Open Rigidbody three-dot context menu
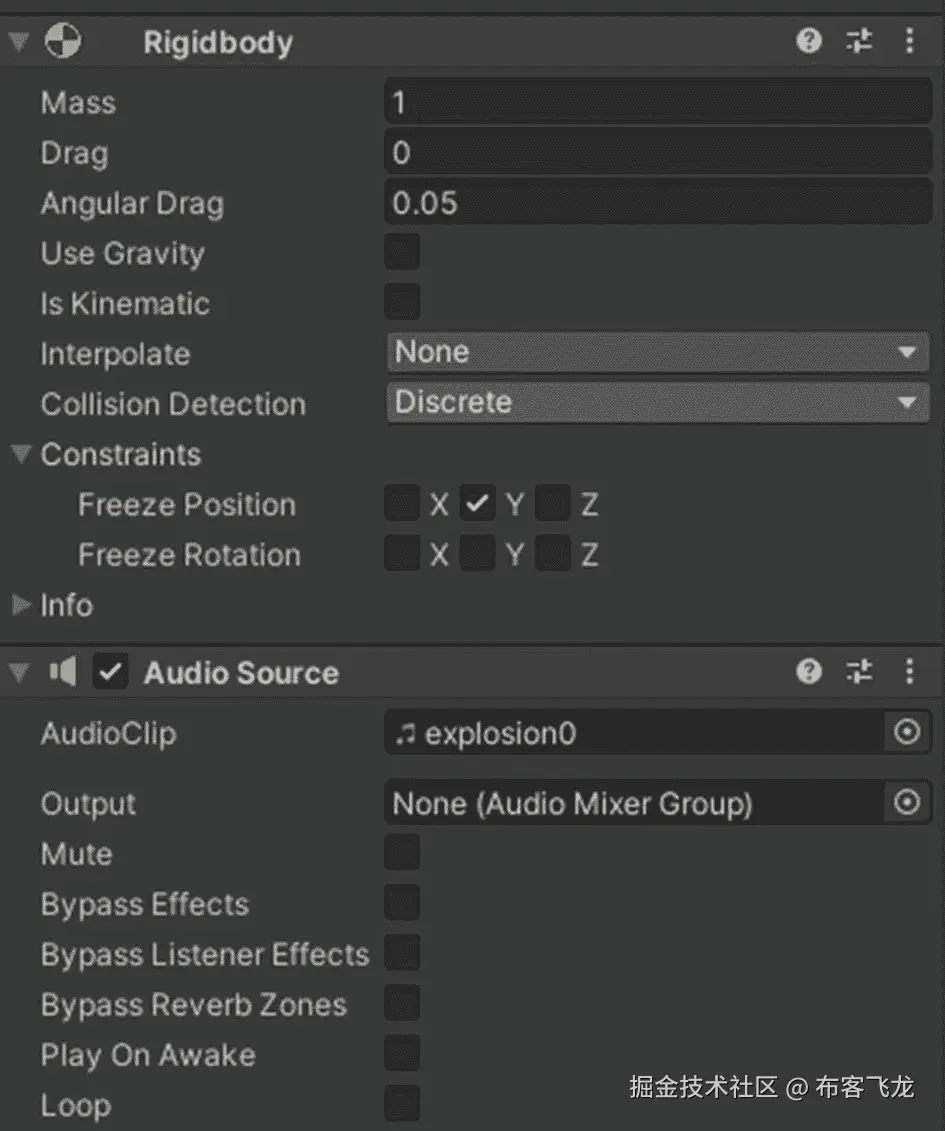The height and width of the screenshot is (1131, 945). click(x=909, y=41)
